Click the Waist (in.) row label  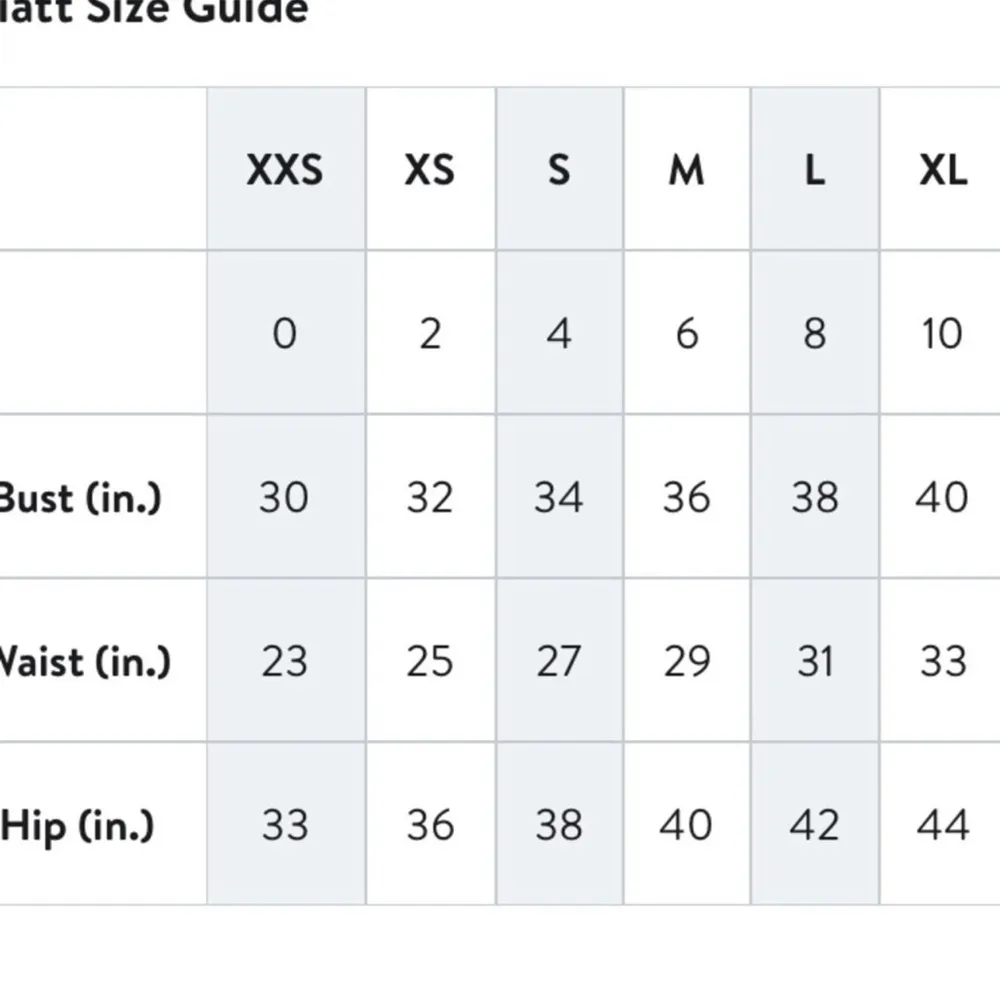click(85, 661)
